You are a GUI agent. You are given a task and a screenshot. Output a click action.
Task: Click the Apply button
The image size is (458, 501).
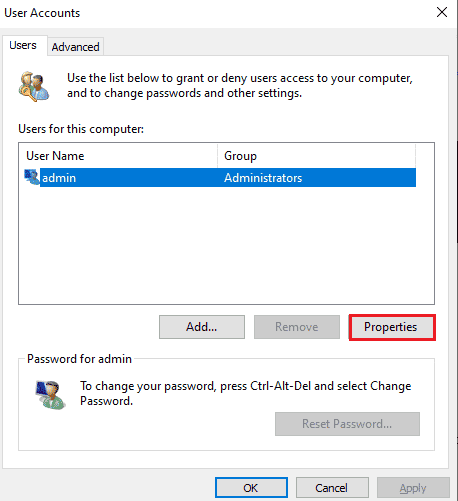[x=413, y=488]
